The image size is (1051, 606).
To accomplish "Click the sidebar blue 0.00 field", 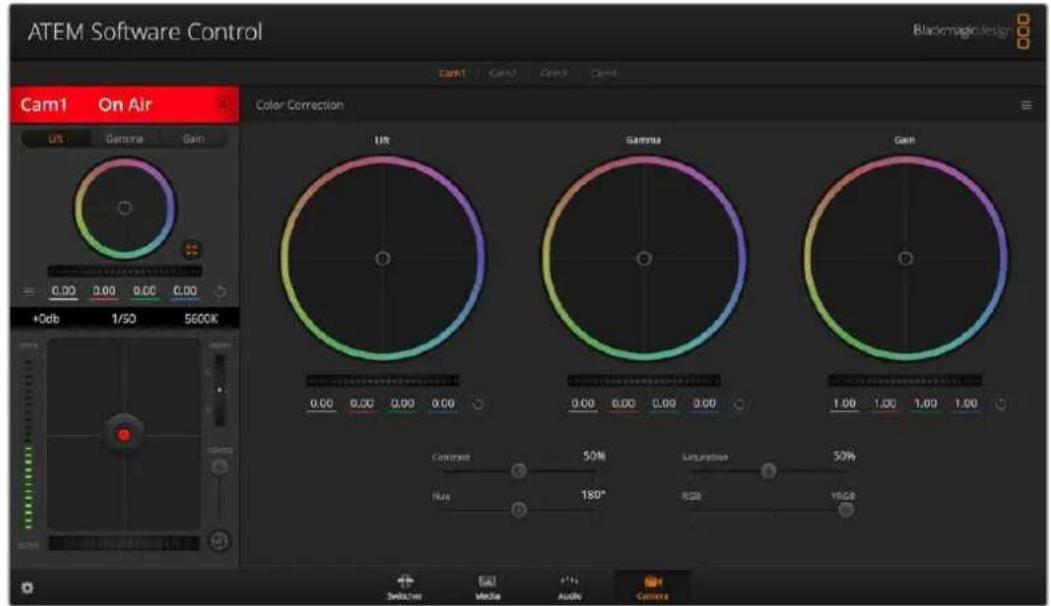I will 185,292.
